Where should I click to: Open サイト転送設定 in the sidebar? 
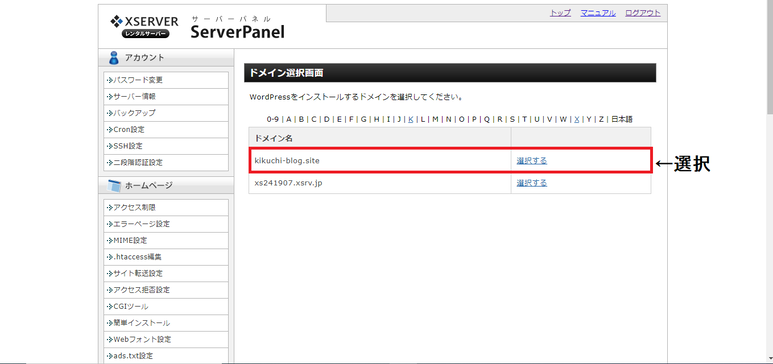coord(166,273)
